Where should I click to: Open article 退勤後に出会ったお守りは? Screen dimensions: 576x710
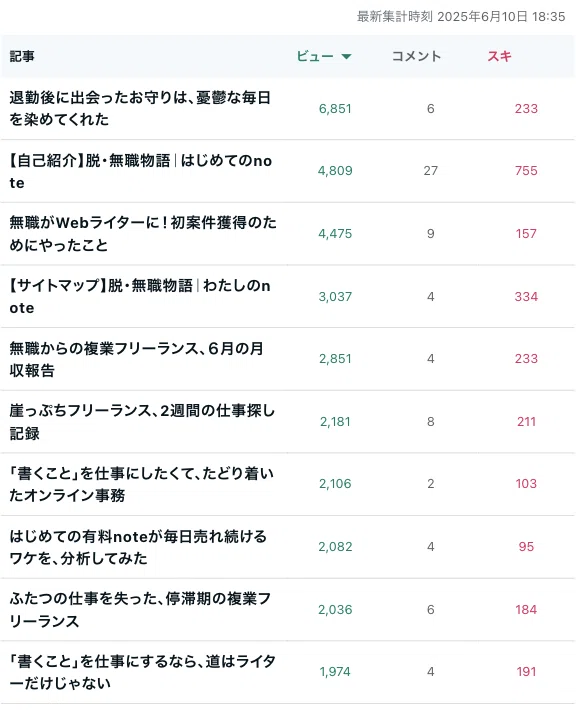tap(140, 108)
